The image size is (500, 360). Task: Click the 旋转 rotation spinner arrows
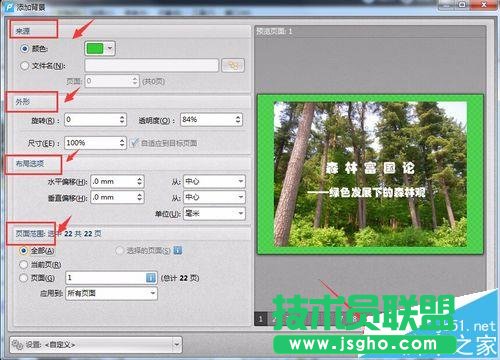(122, 120)
